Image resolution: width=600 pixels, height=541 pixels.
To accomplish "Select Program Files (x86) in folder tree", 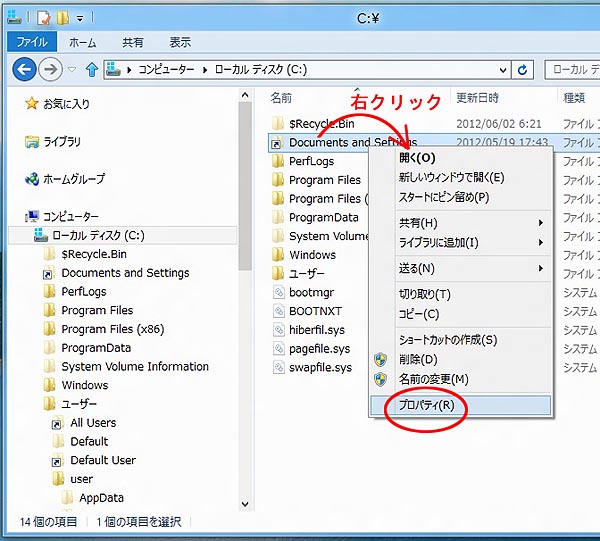I will (111, 329).
